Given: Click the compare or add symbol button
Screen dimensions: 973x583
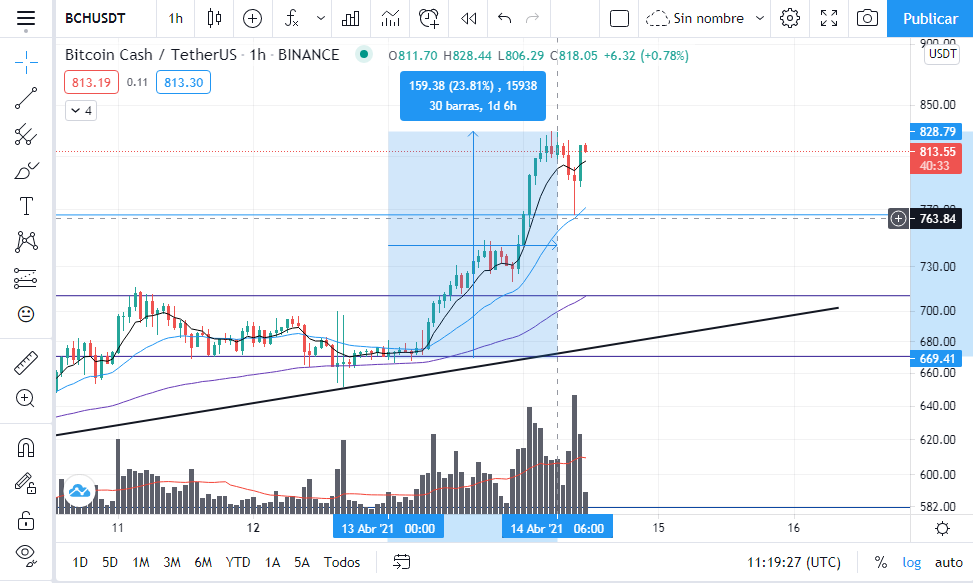Looking at the screenshot, I should [252, 19].
